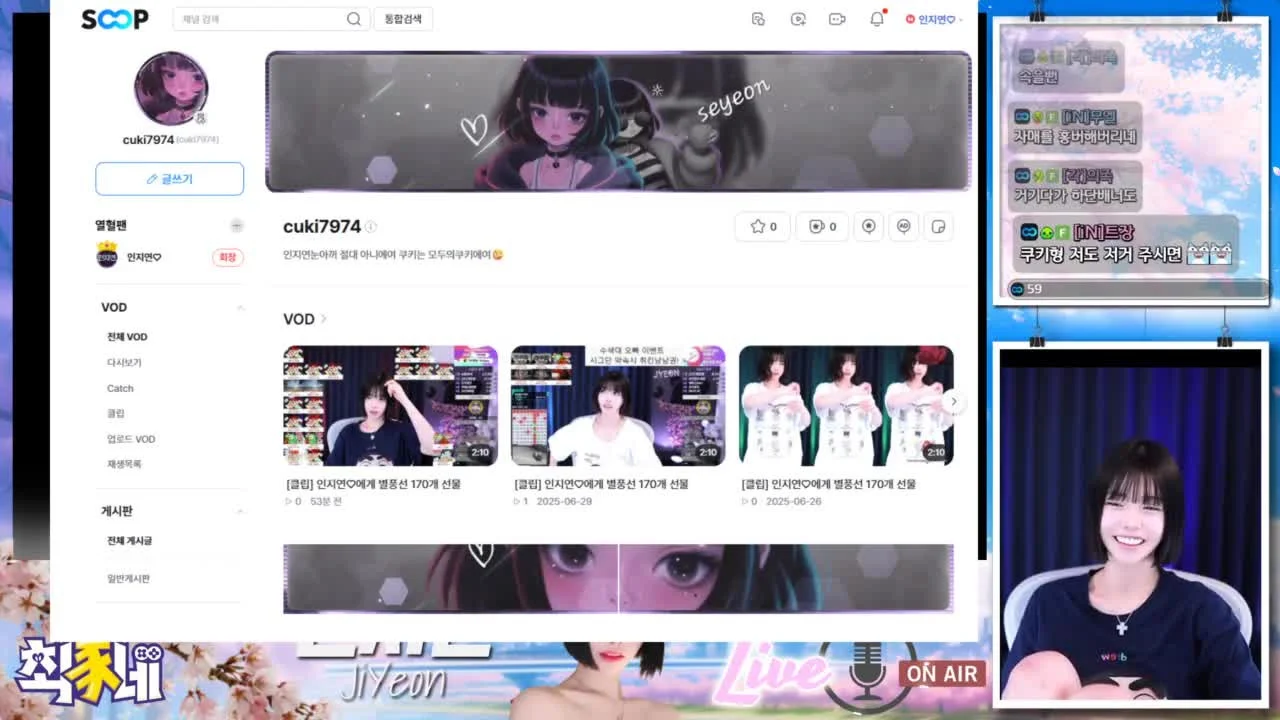Screen dimensions: 1280x720
Task: Select 재생목록 in sidebar
Action: (x=124, y=464)
